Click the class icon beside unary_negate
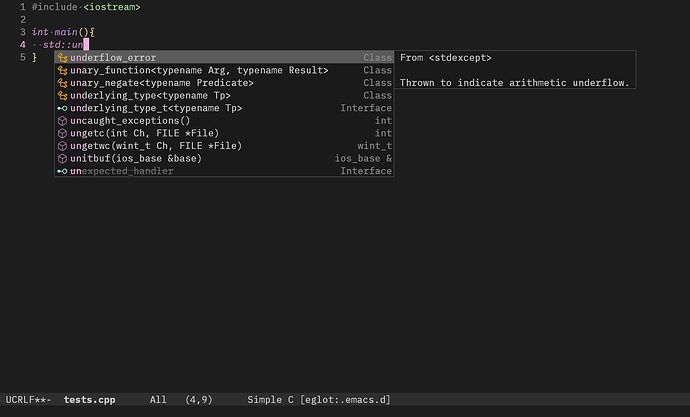 pos(62,83)
